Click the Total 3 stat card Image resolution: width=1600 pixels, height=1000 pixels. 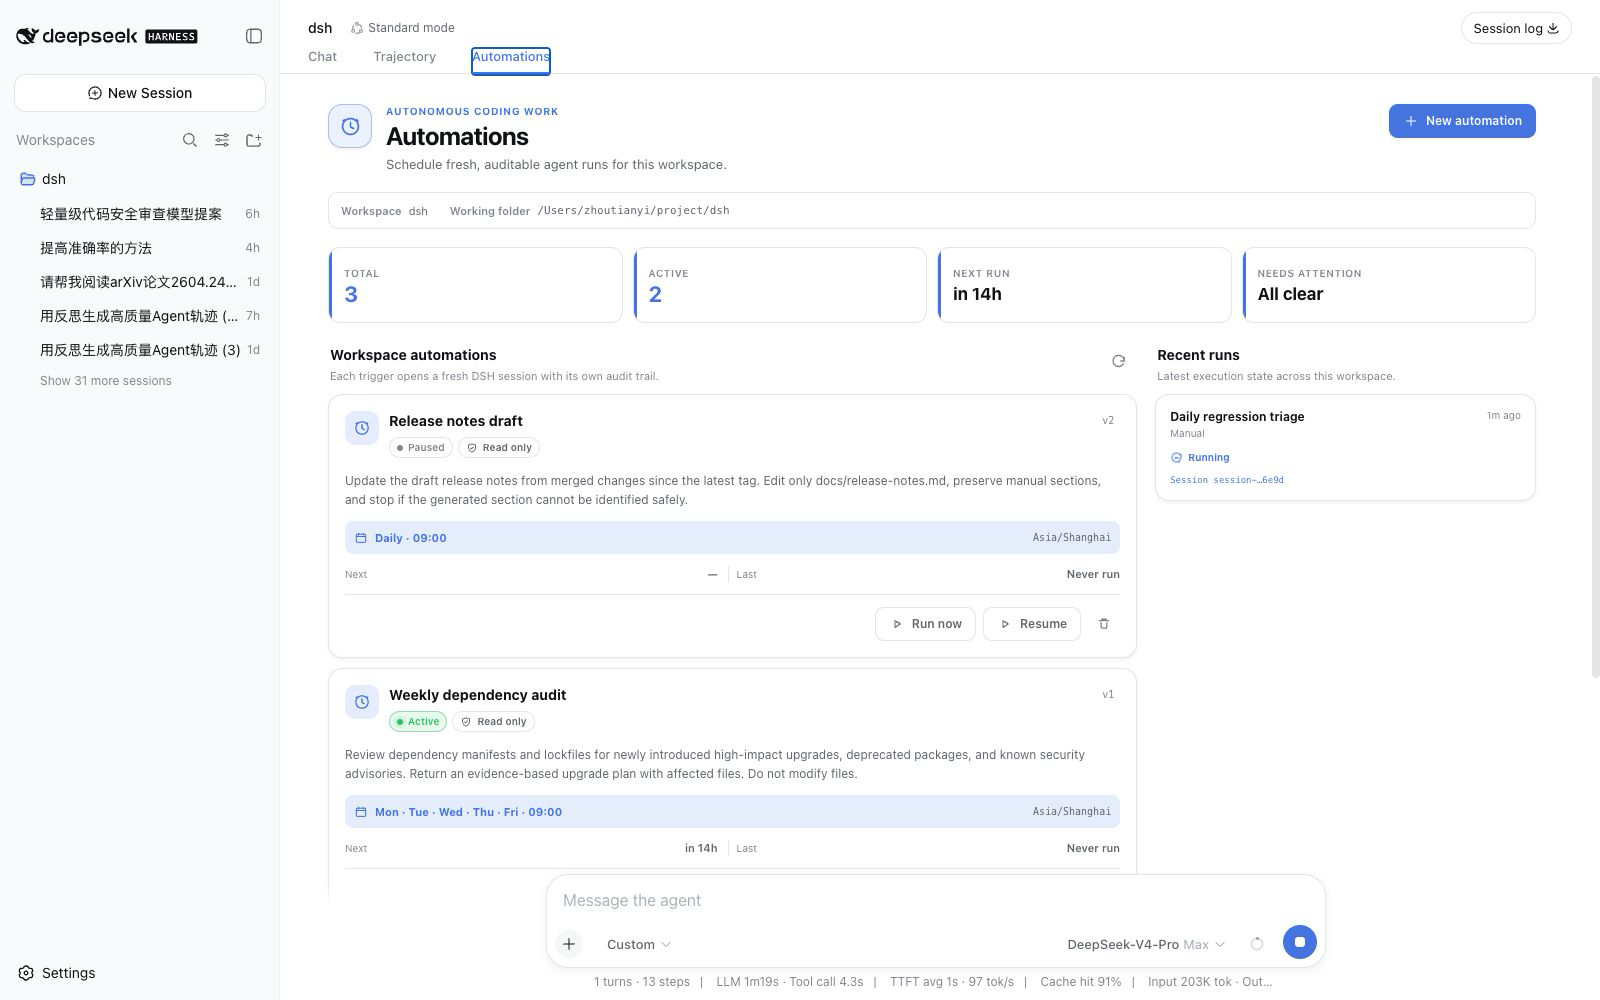click(475, 285)
